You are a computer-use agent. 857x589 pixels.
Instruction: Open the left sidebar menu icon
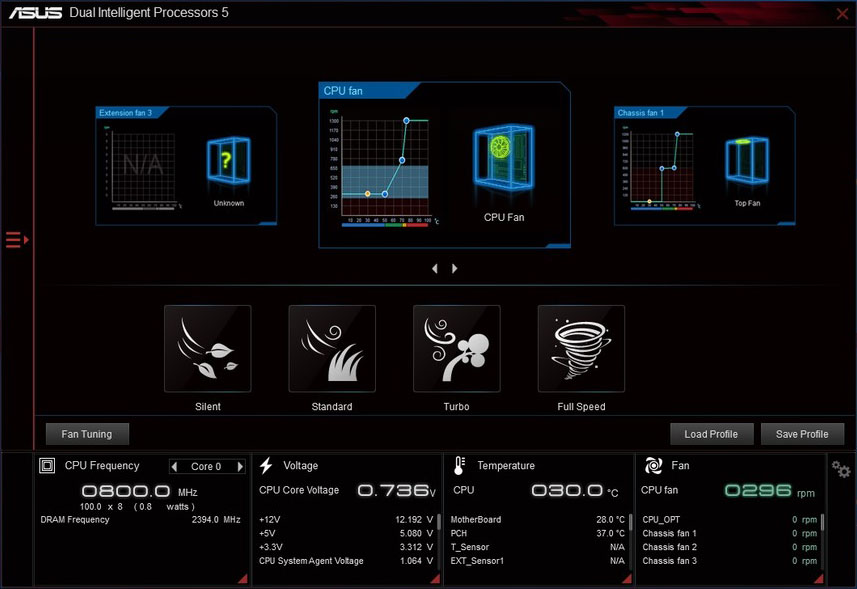pos(16,240)
